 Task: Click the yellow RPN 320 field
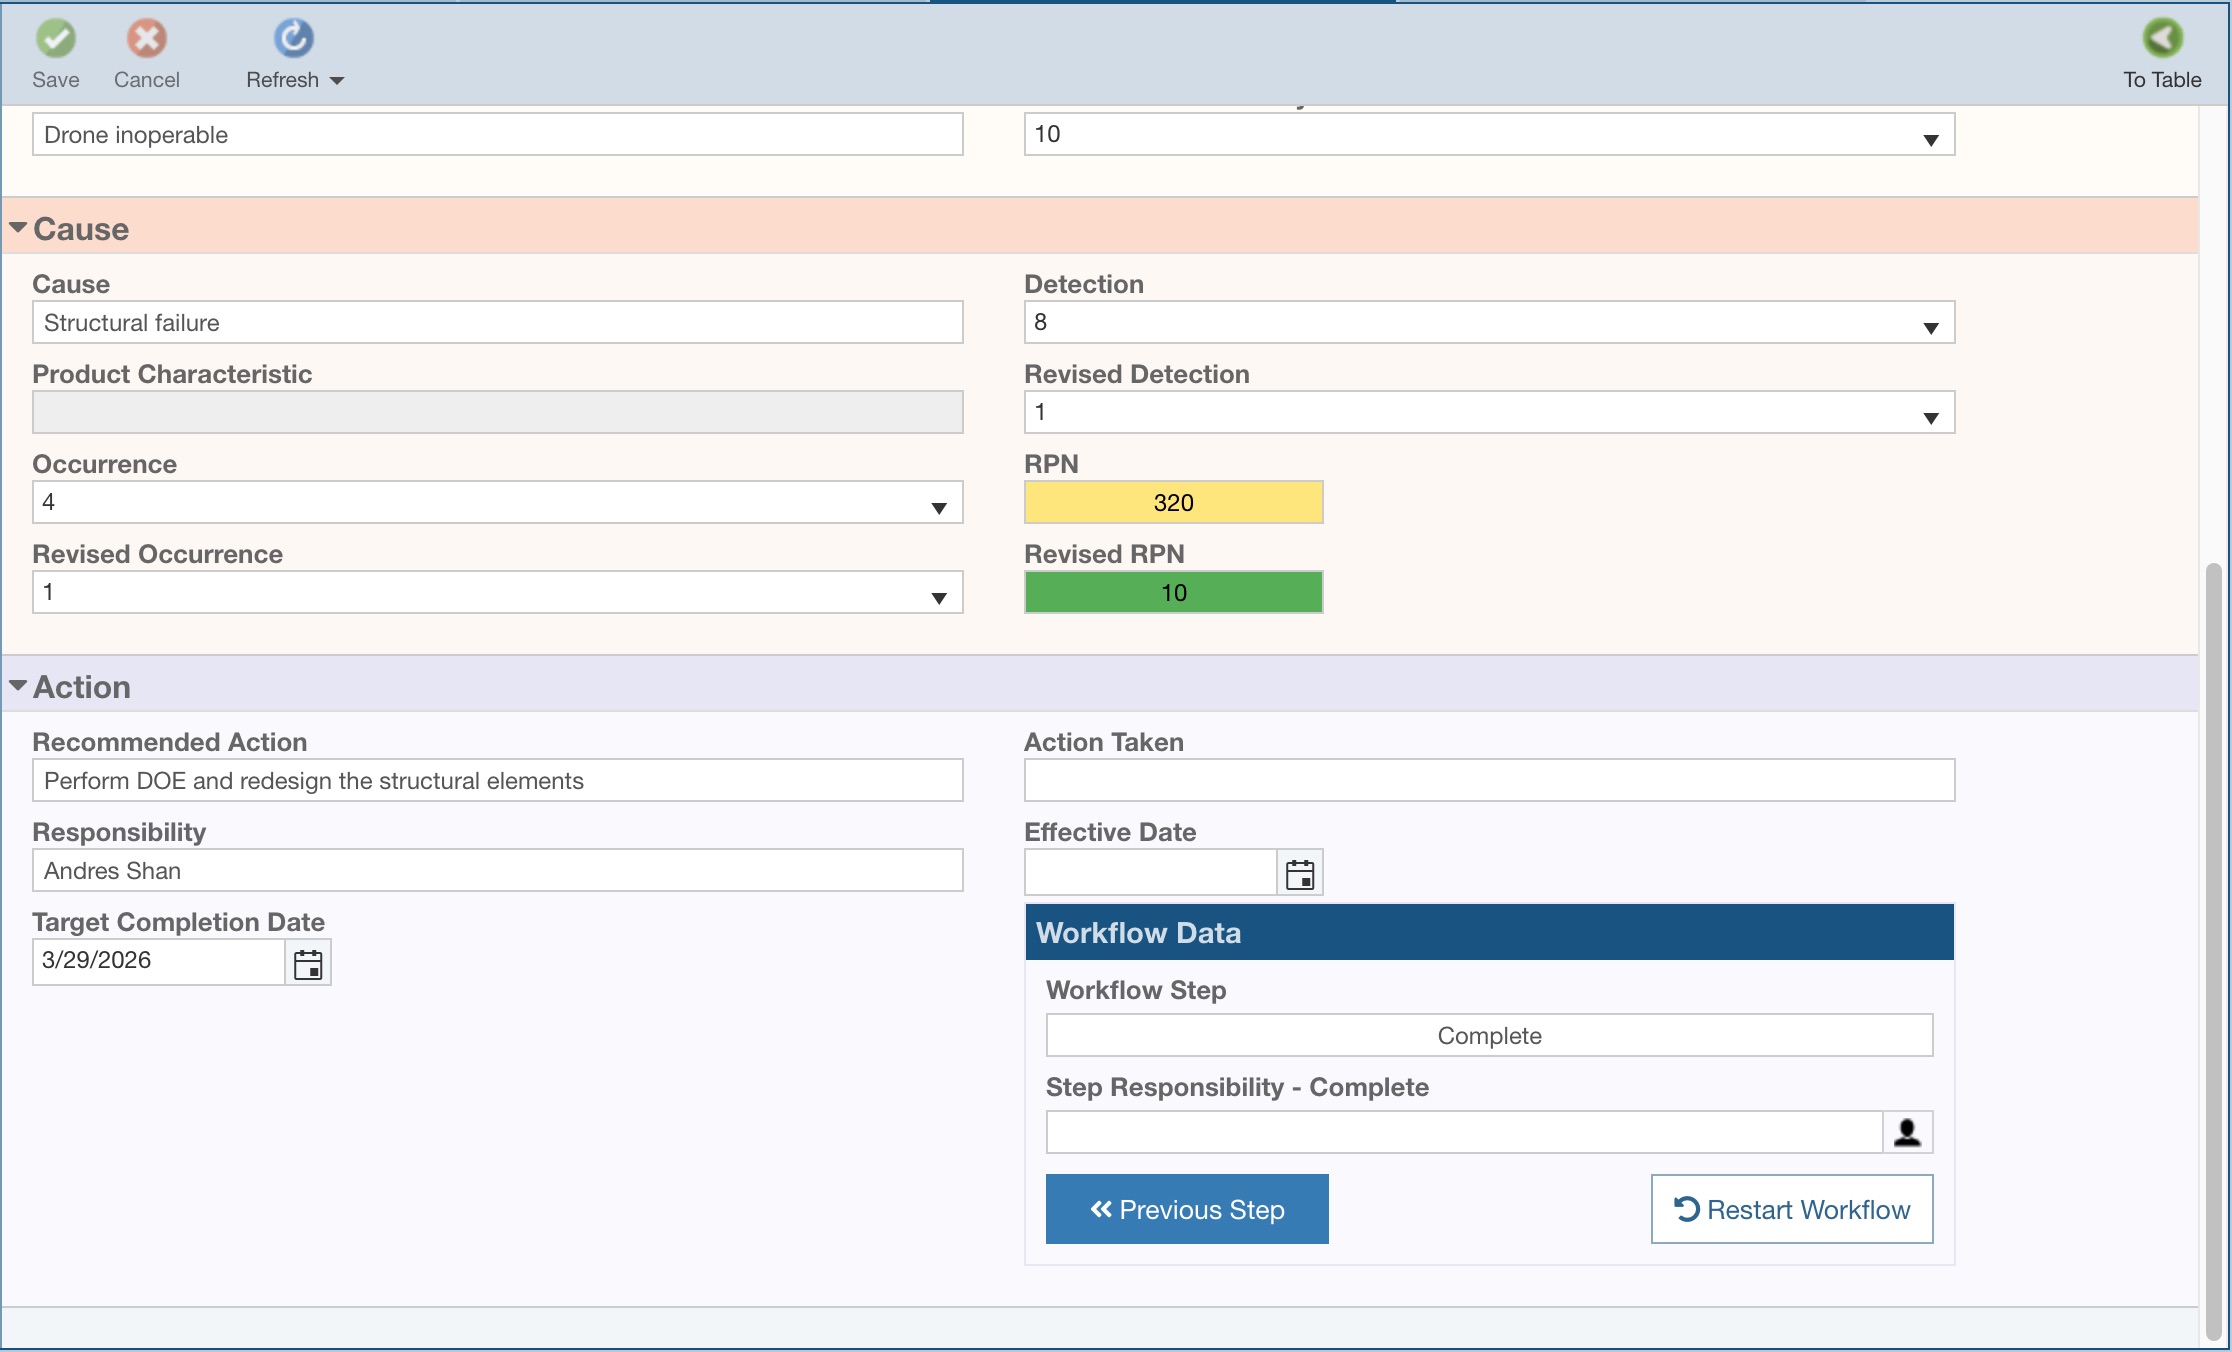1173,502
